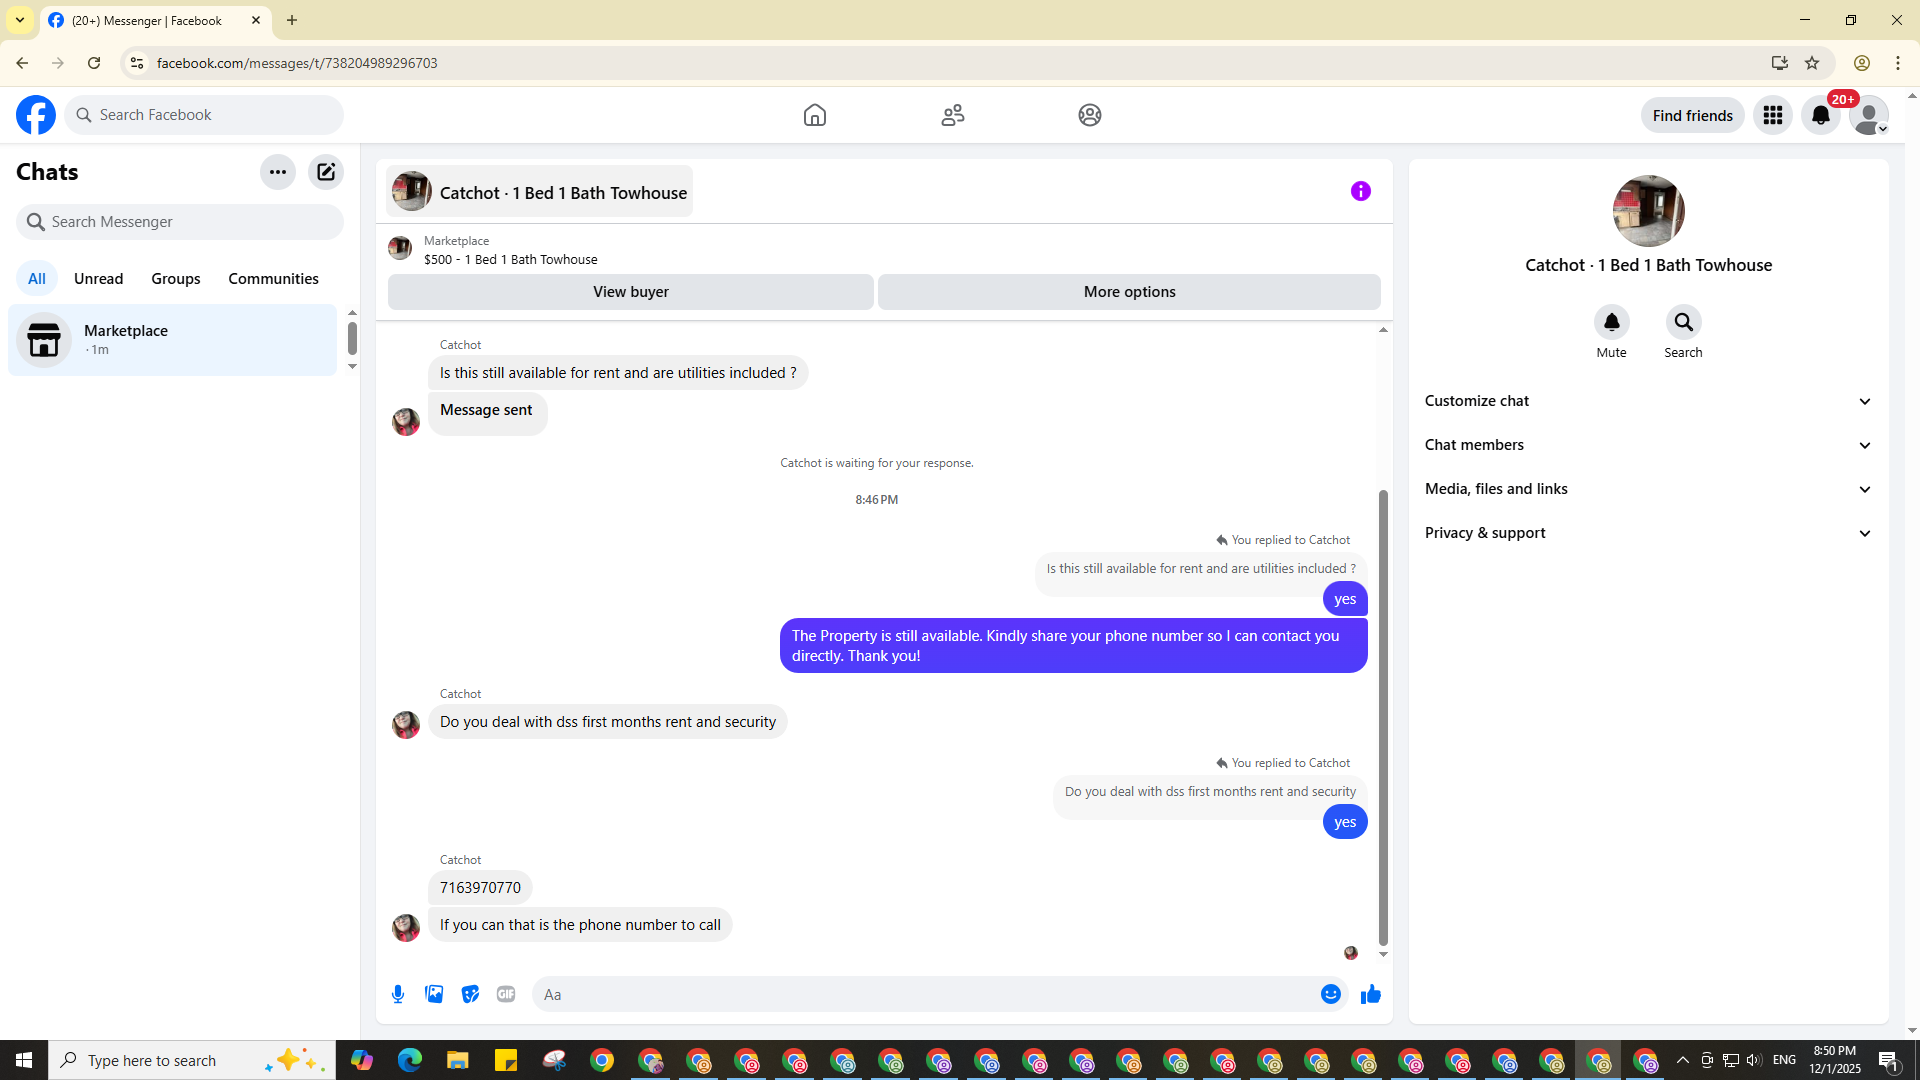Open the Facebook home logo
This screenshot has width=1920, height=1080.
(36, 115)
